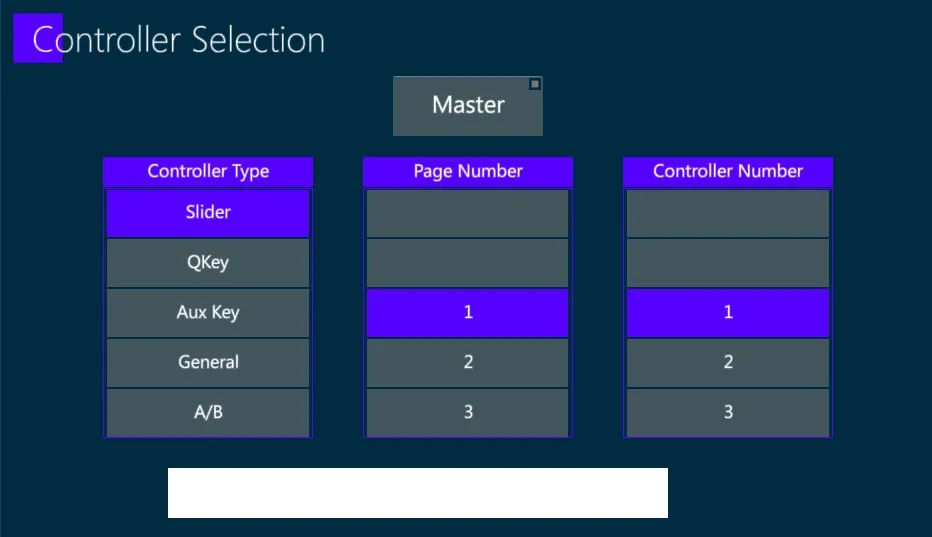Click the Master button

[468, 106]
